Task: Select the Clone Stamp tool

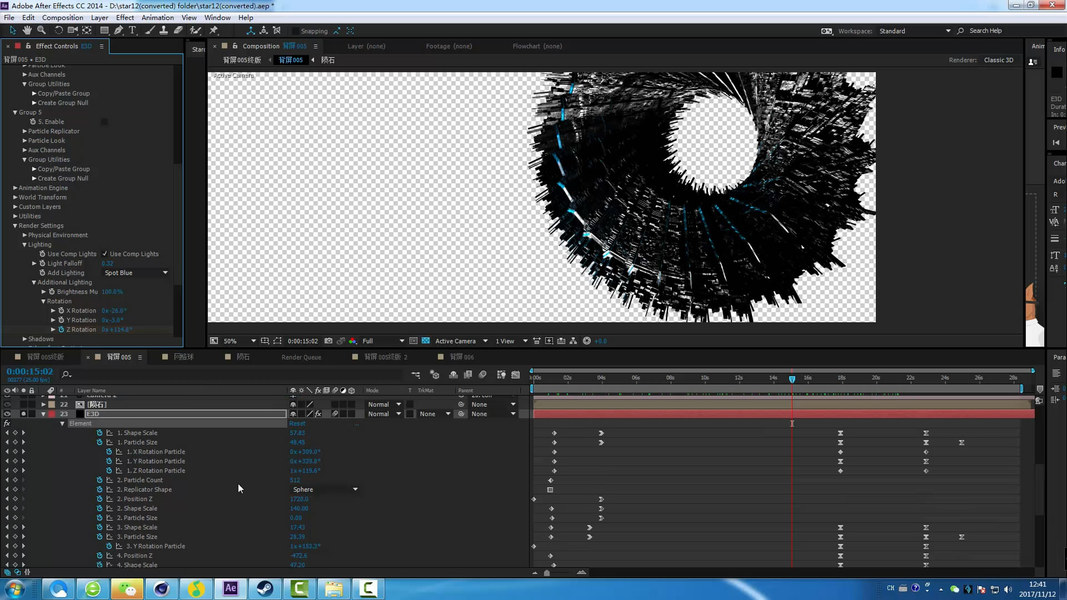Action: click(x=163, y=31)
